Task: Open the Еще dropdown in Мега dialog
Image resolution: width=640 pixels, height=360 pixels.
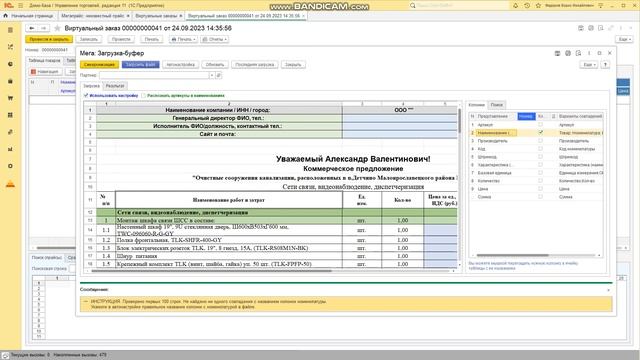Action: [589, 64]
